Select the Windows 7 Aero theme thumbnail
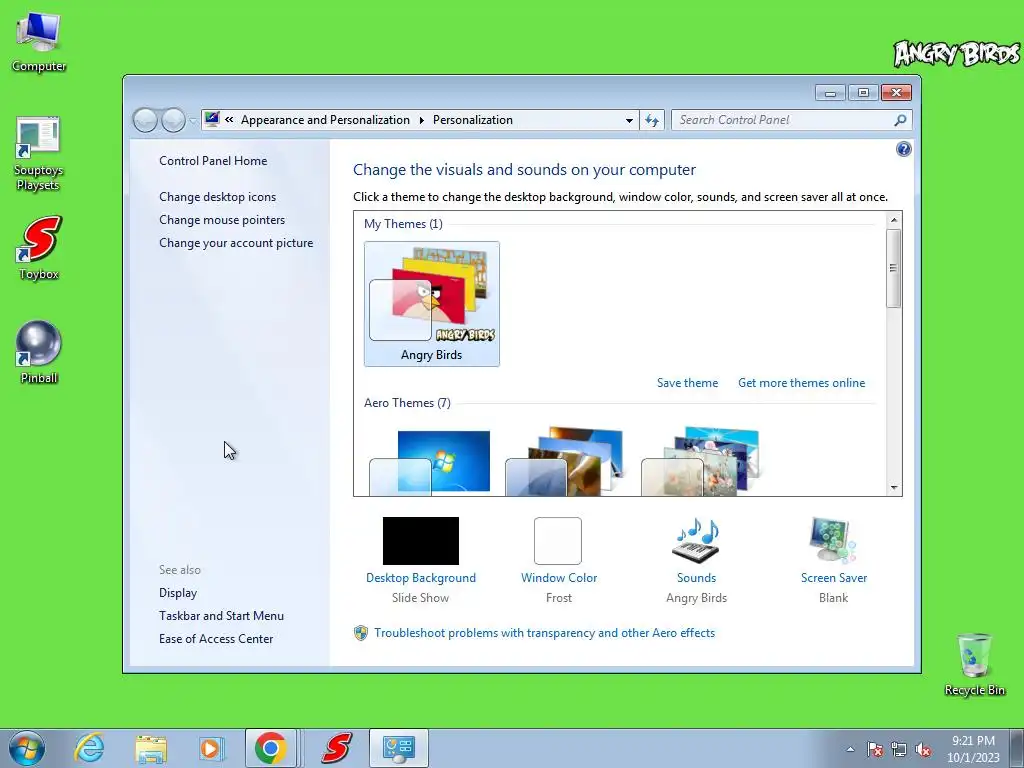Image resolution: width=1024 pixels, height=768 pixels. coord(430,462)
